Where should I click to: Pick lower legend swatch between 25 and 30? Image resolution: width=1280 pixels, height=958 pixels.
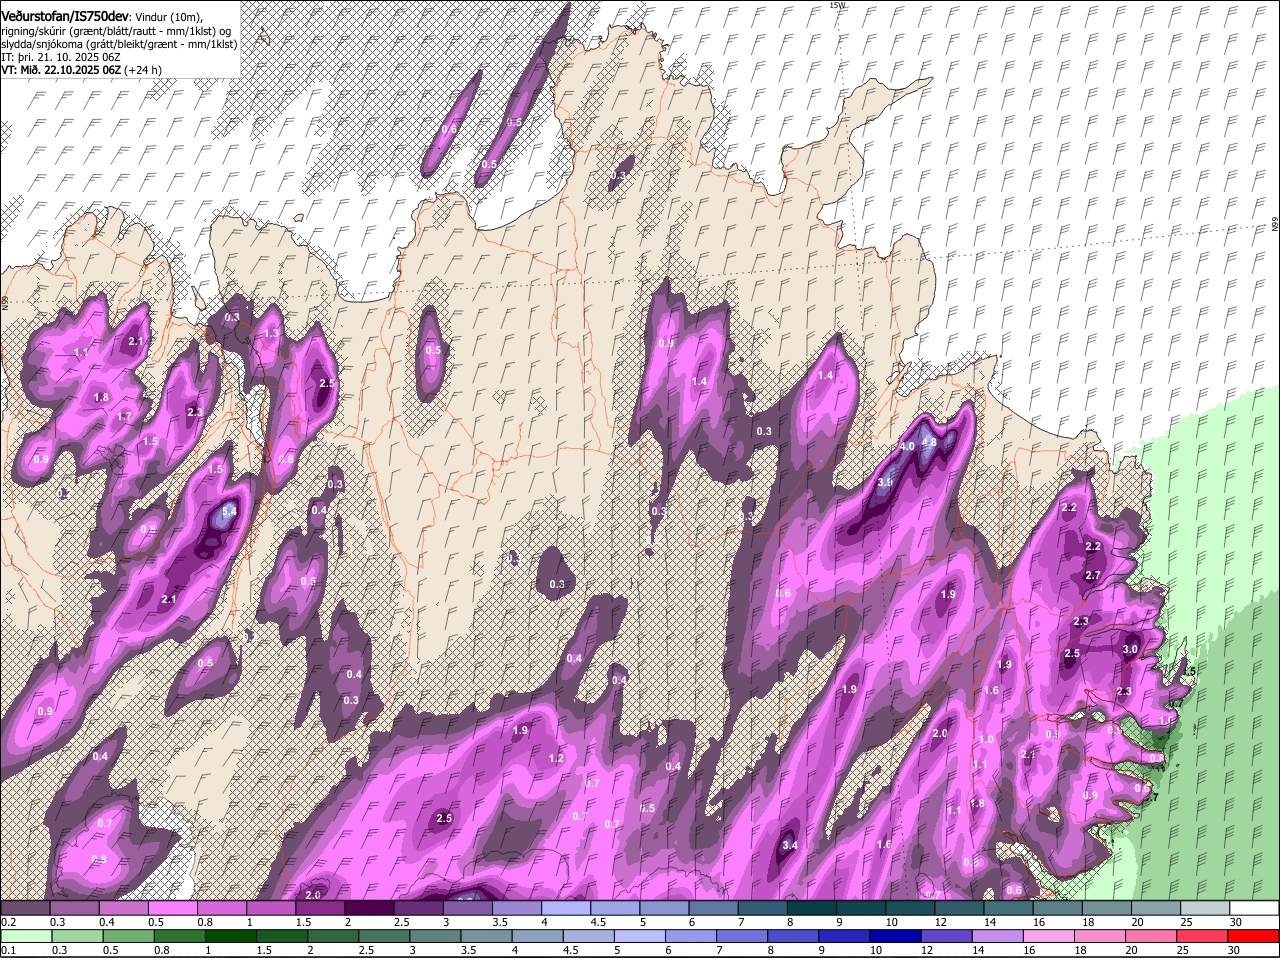point(1204,937)
